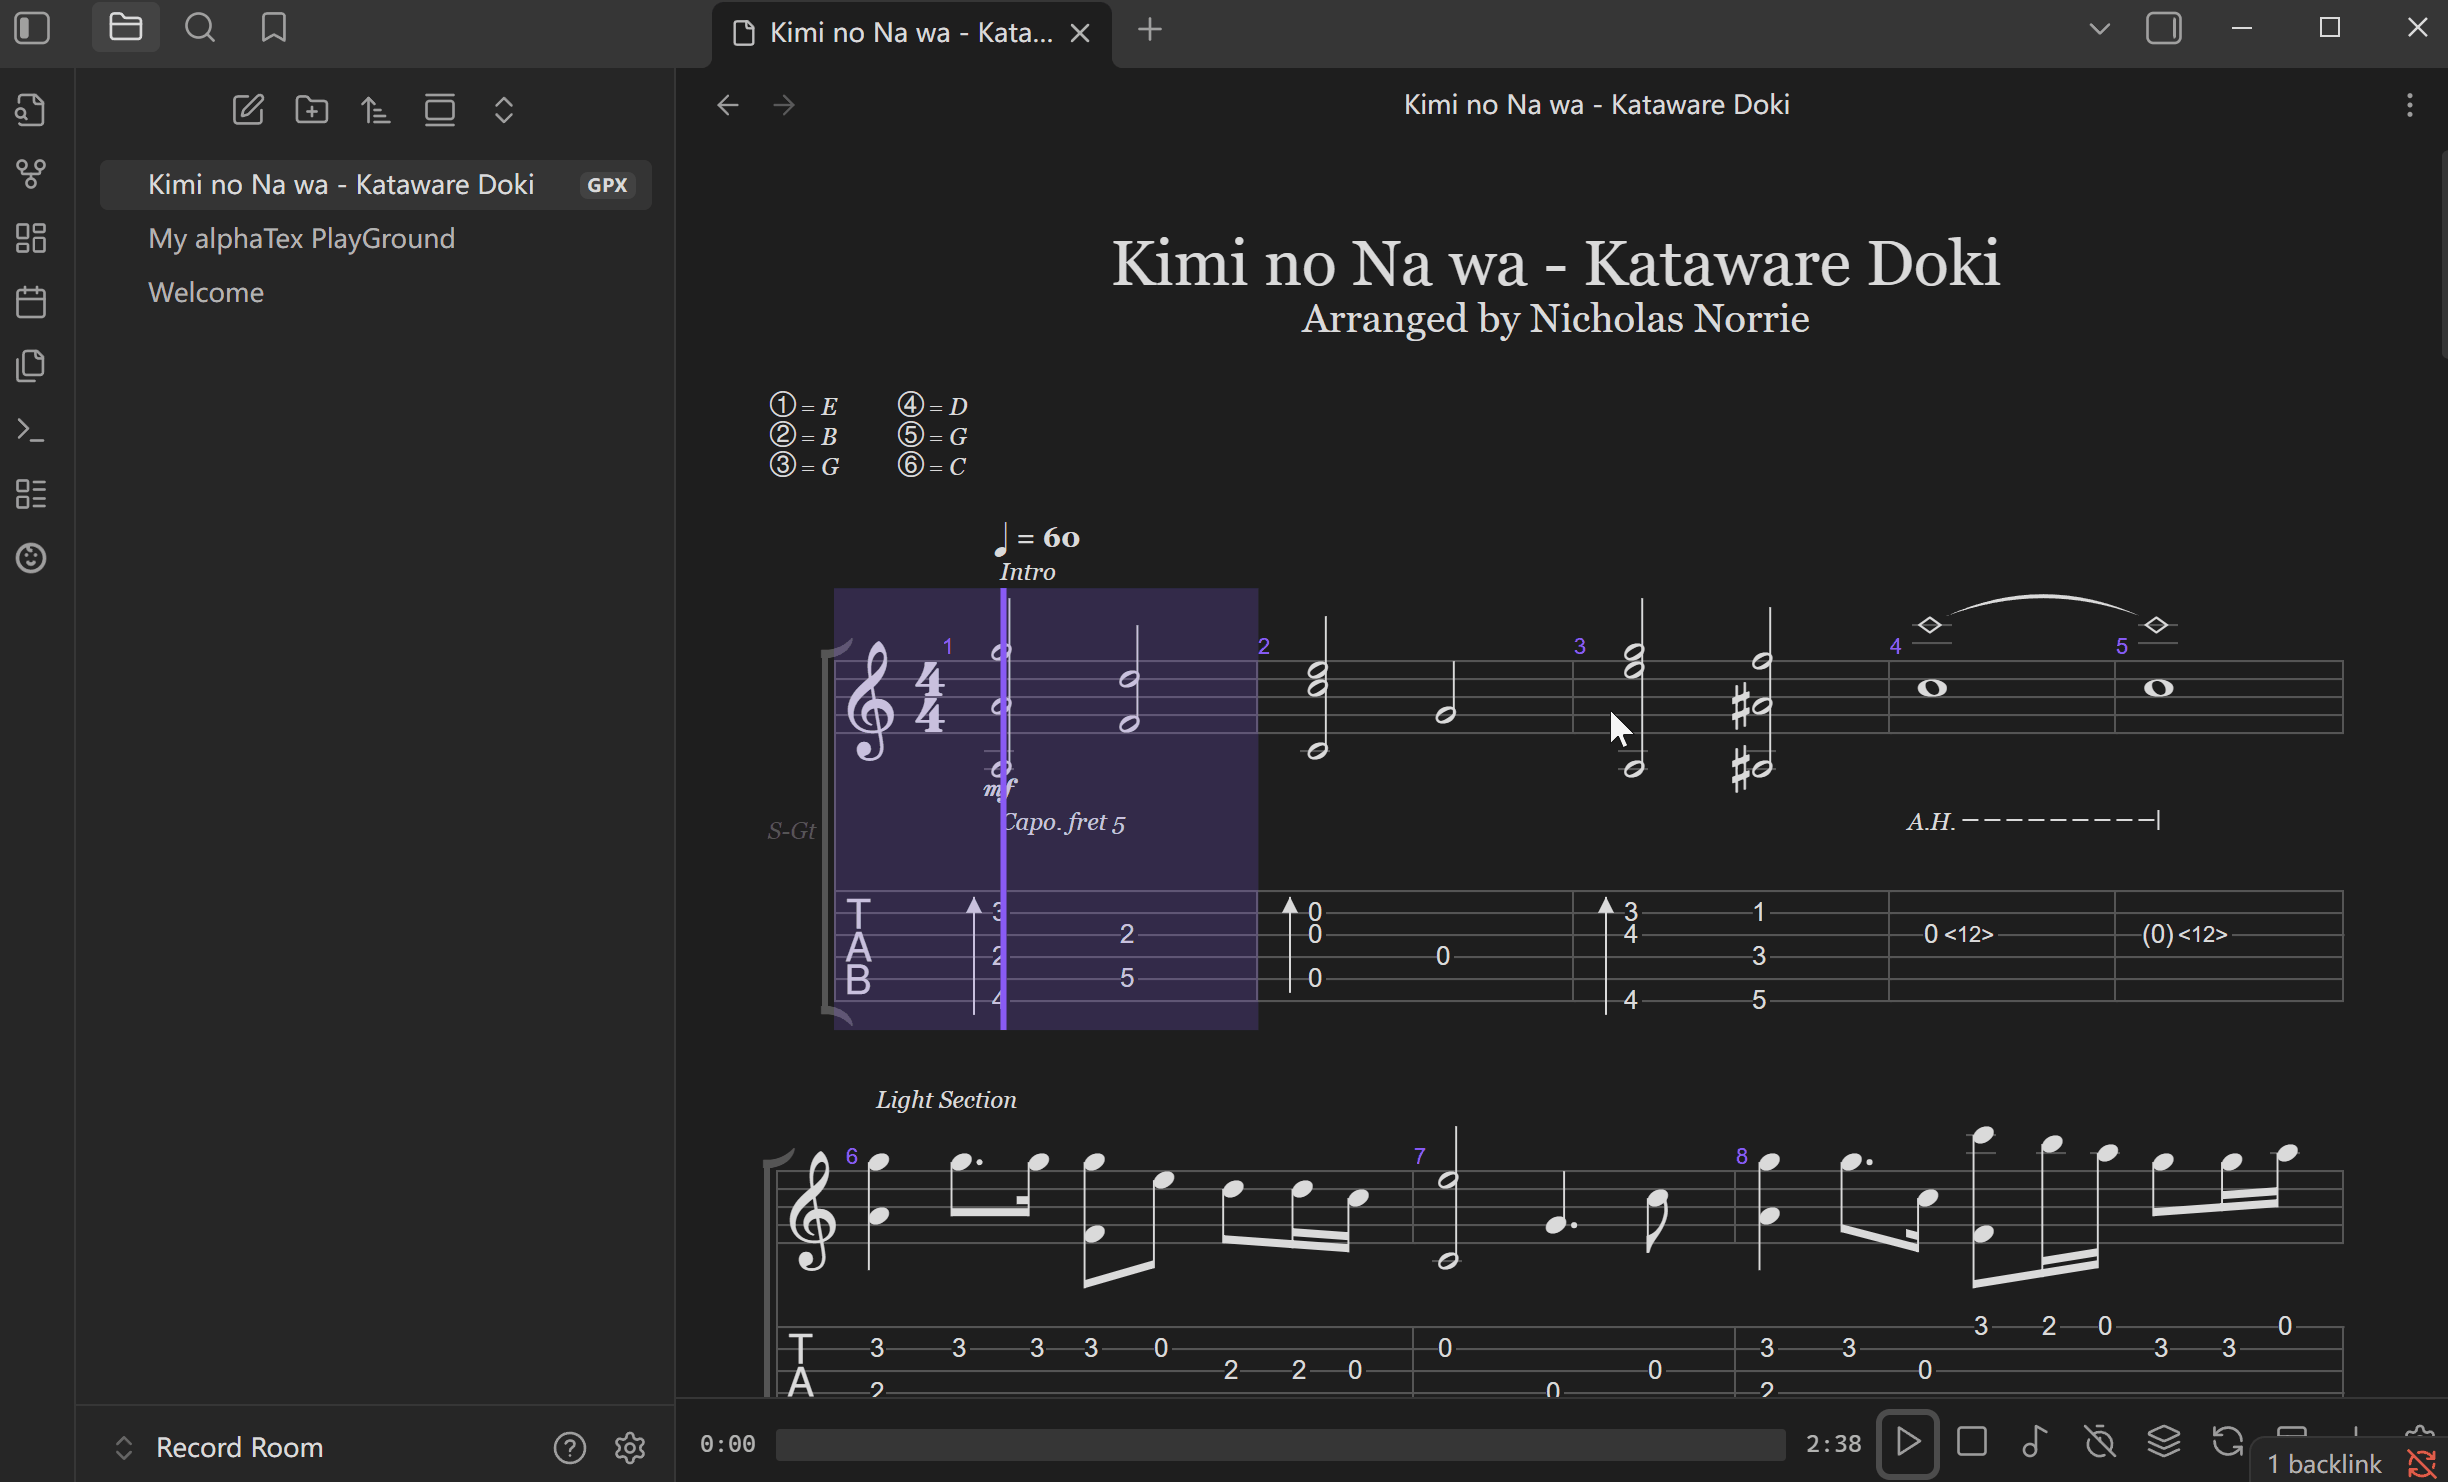Screen dimensions: 2448x1482
Task: Switch to the search tab
Action: (x=200, y=28)
